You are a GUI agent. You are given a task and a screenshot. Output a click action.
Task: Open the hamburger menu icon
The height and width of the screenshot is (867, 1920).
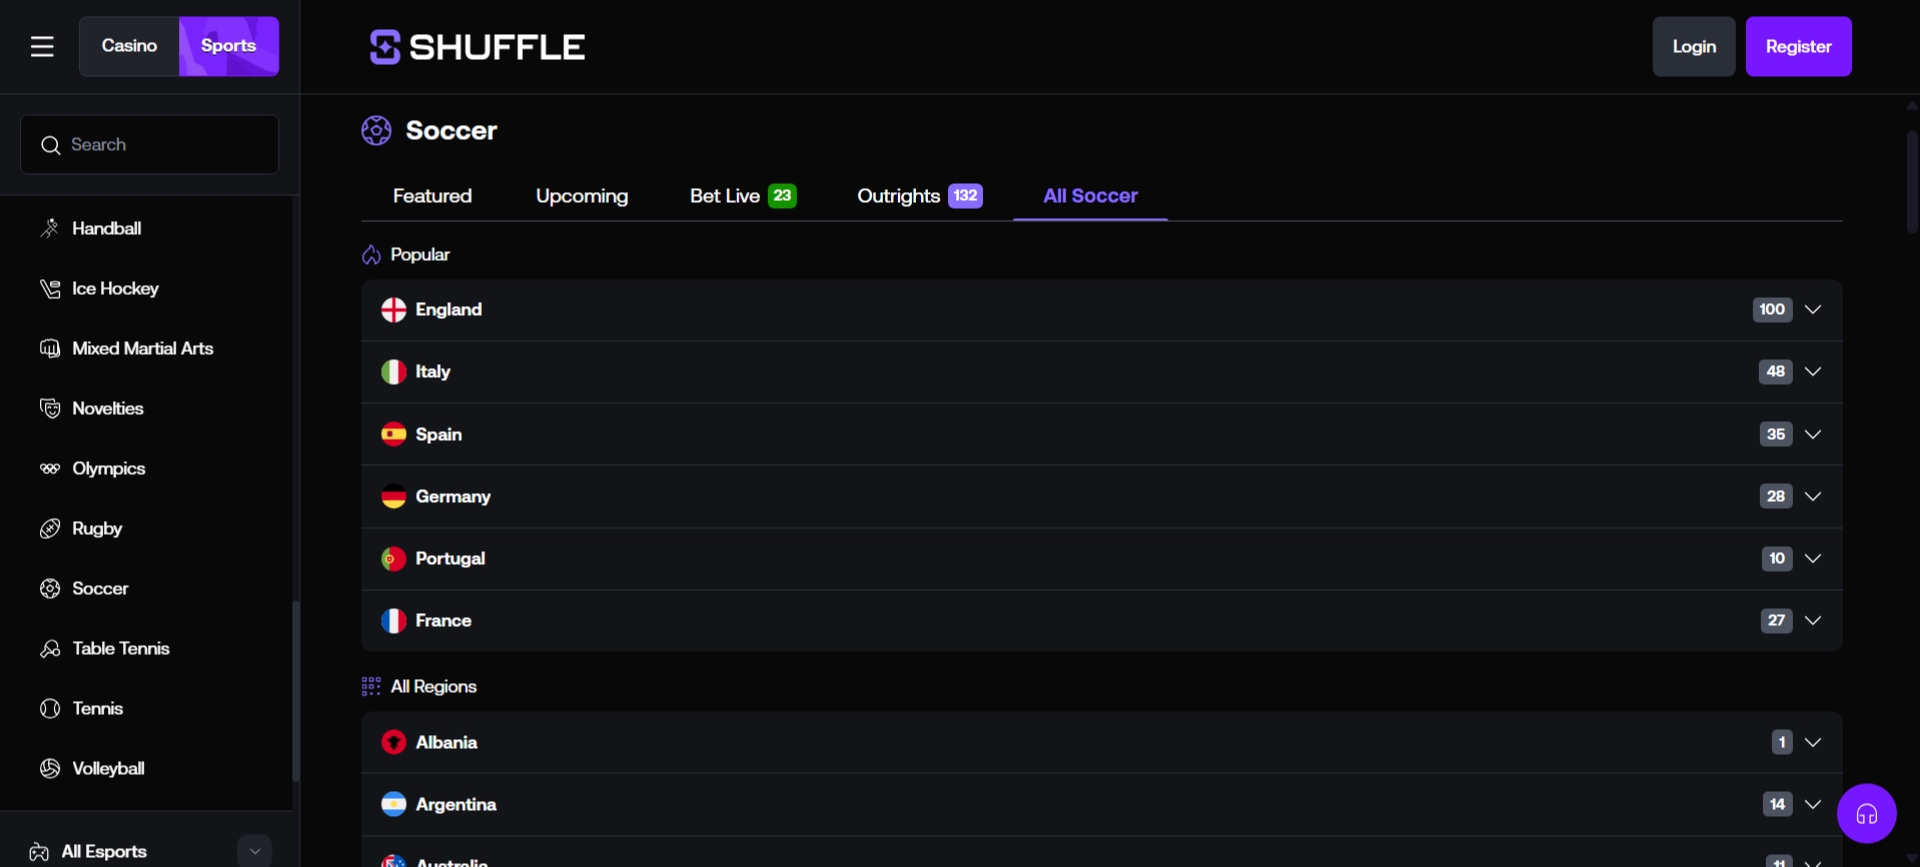tap(42, 46)
